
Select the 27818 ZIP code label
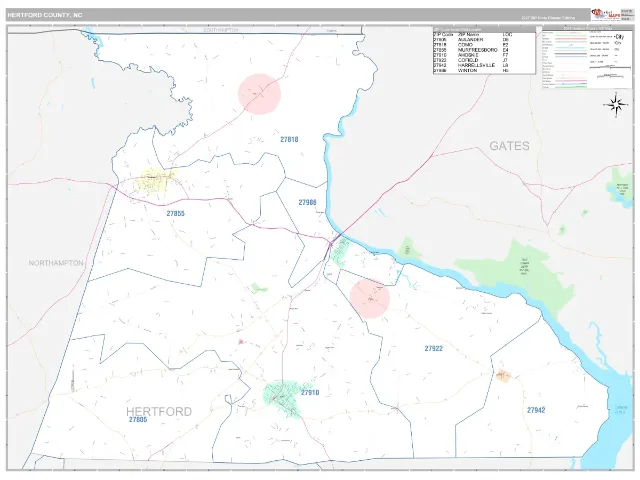point(289,139)
